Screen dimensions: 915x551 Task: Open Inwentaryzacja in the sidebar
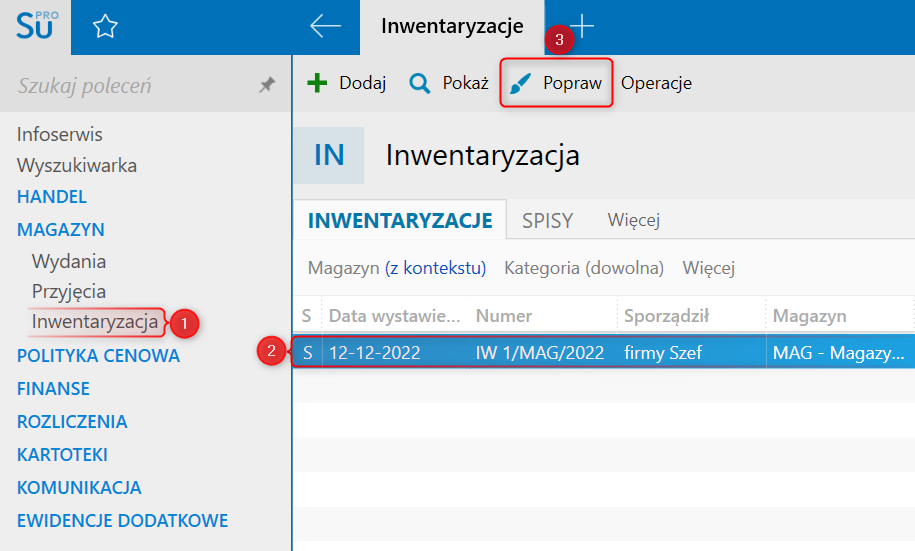coord(95,322)
